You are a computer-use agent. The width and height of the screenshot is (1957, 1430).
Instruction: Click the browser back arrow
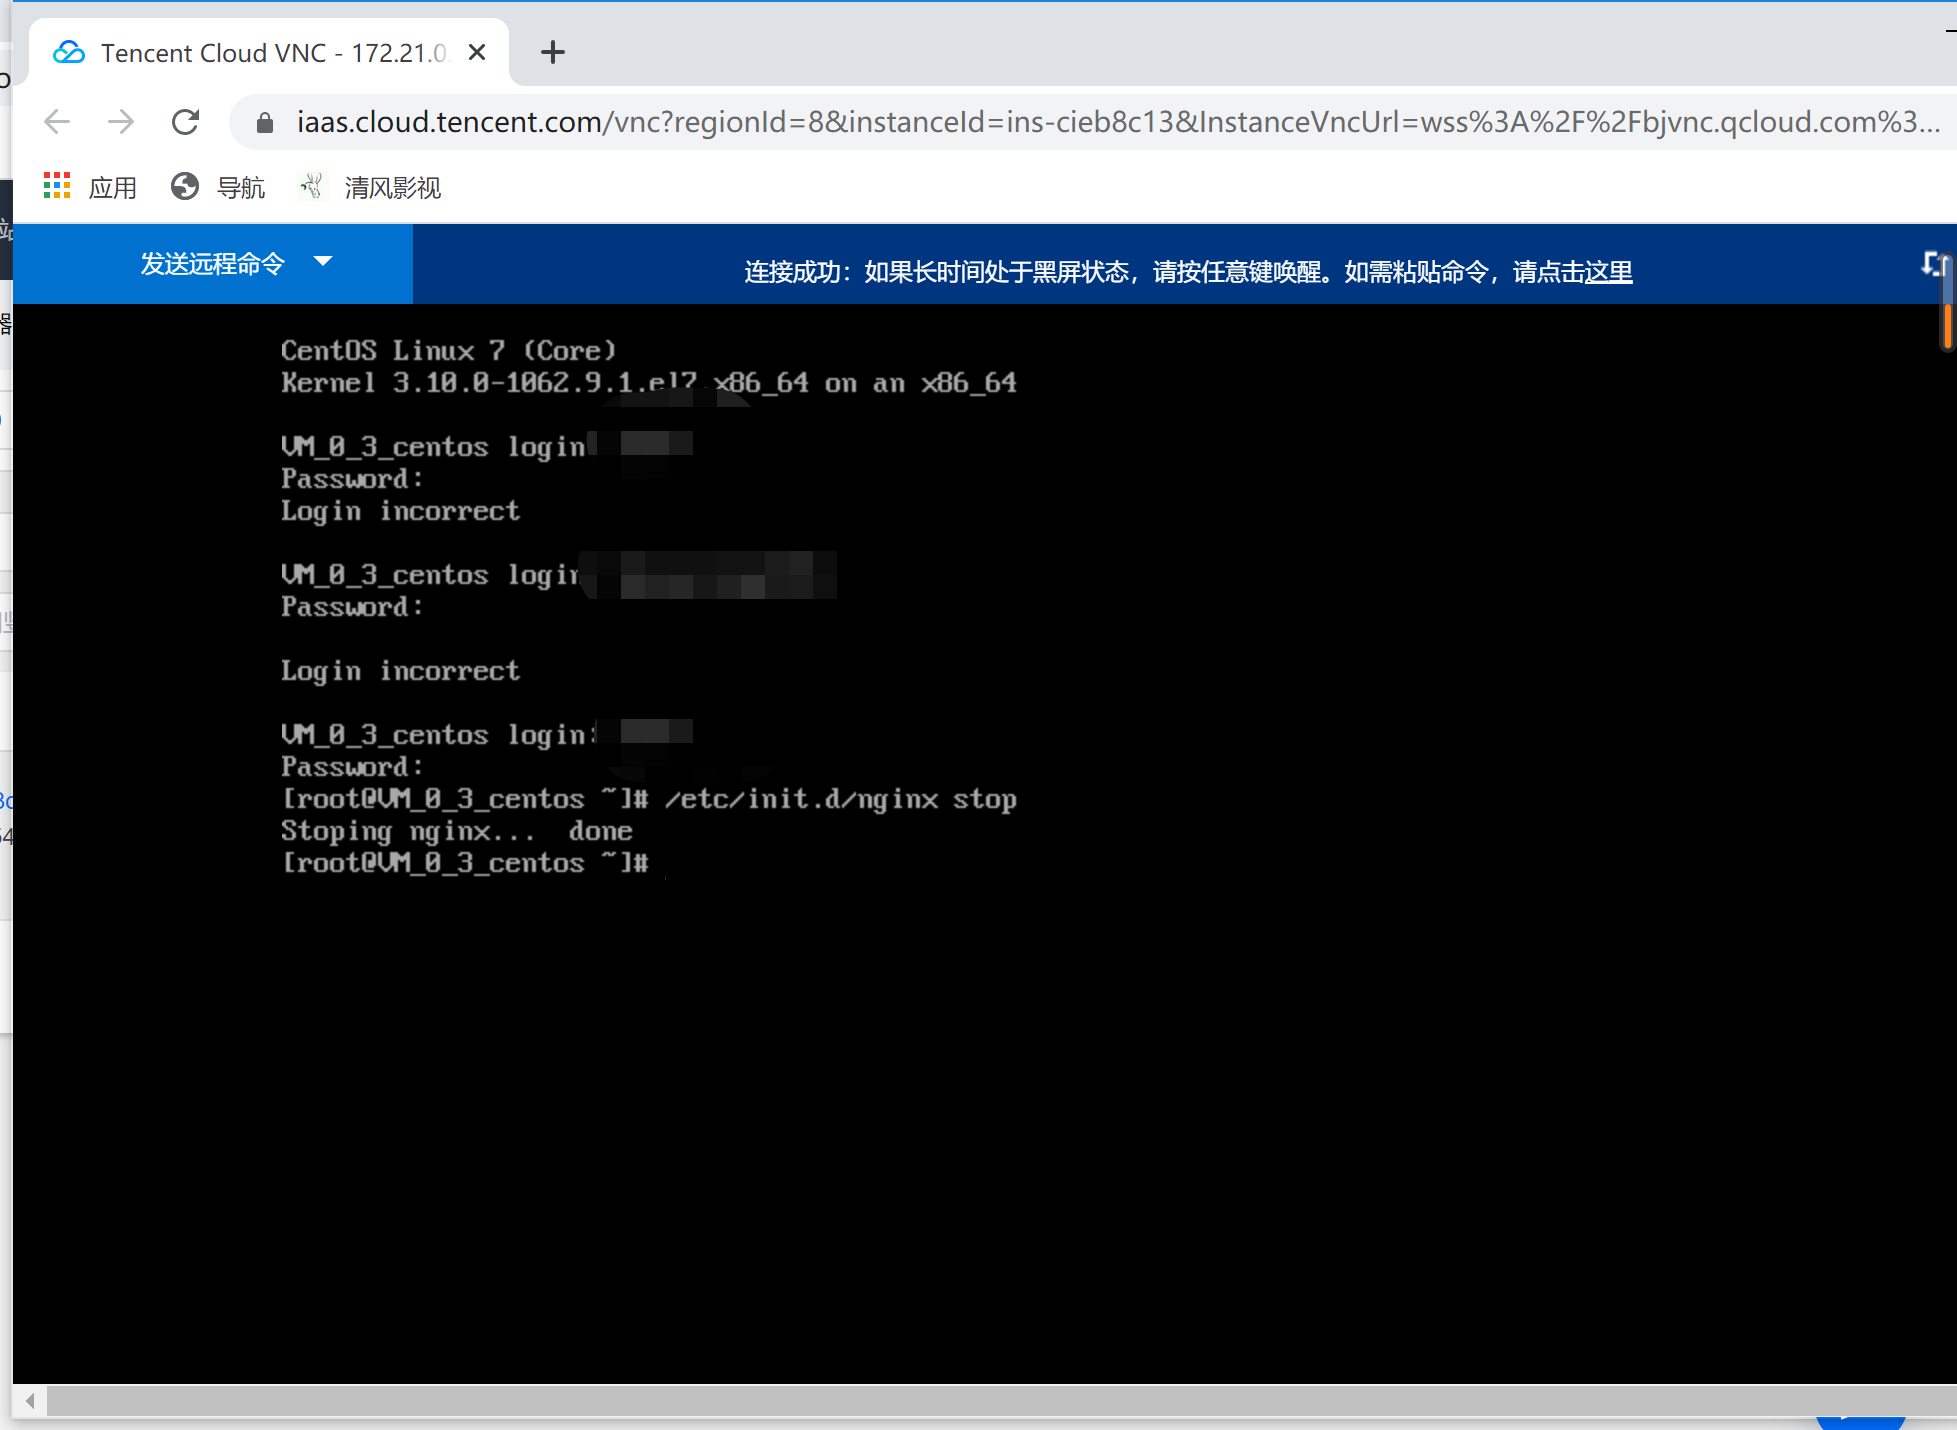click(x=57, y=122)
